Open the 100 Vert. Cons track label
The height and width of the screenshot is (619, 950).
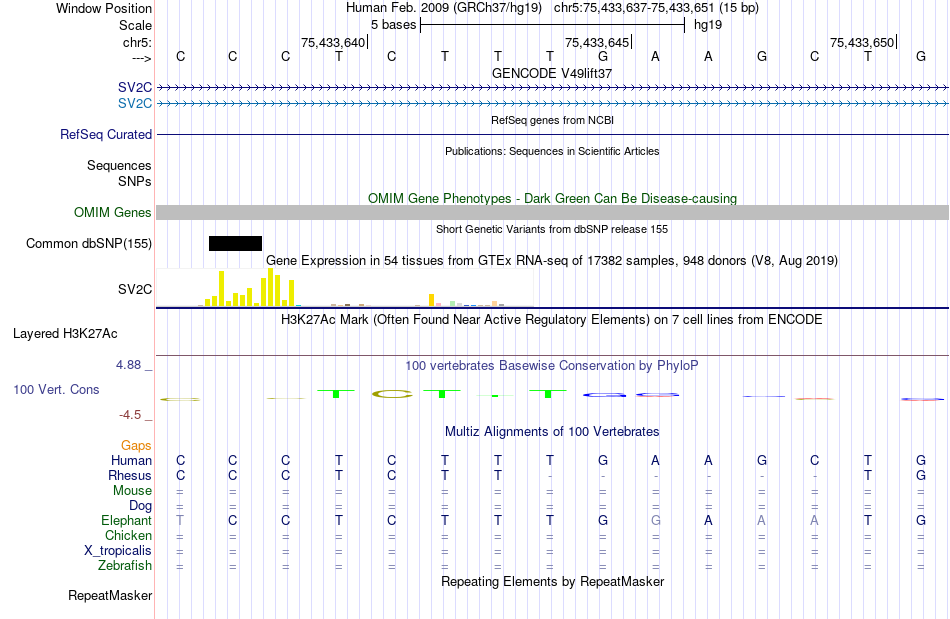point(56,389)
